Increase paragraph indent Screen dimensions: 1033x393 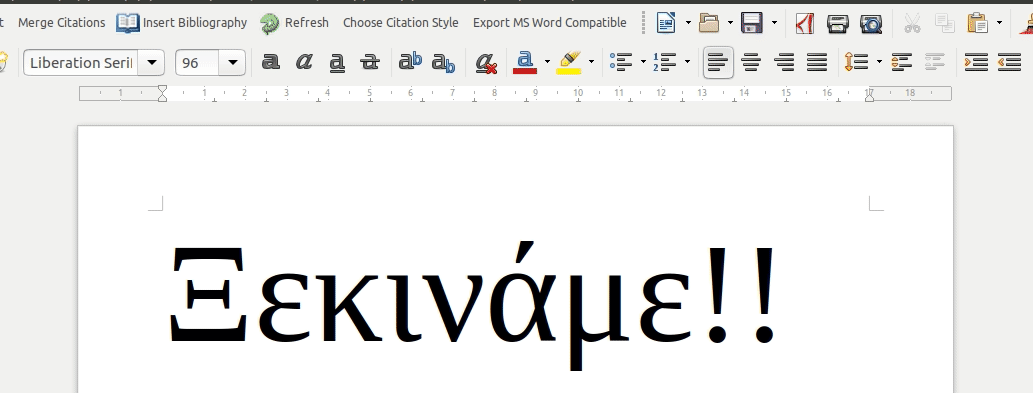(976, 63)
